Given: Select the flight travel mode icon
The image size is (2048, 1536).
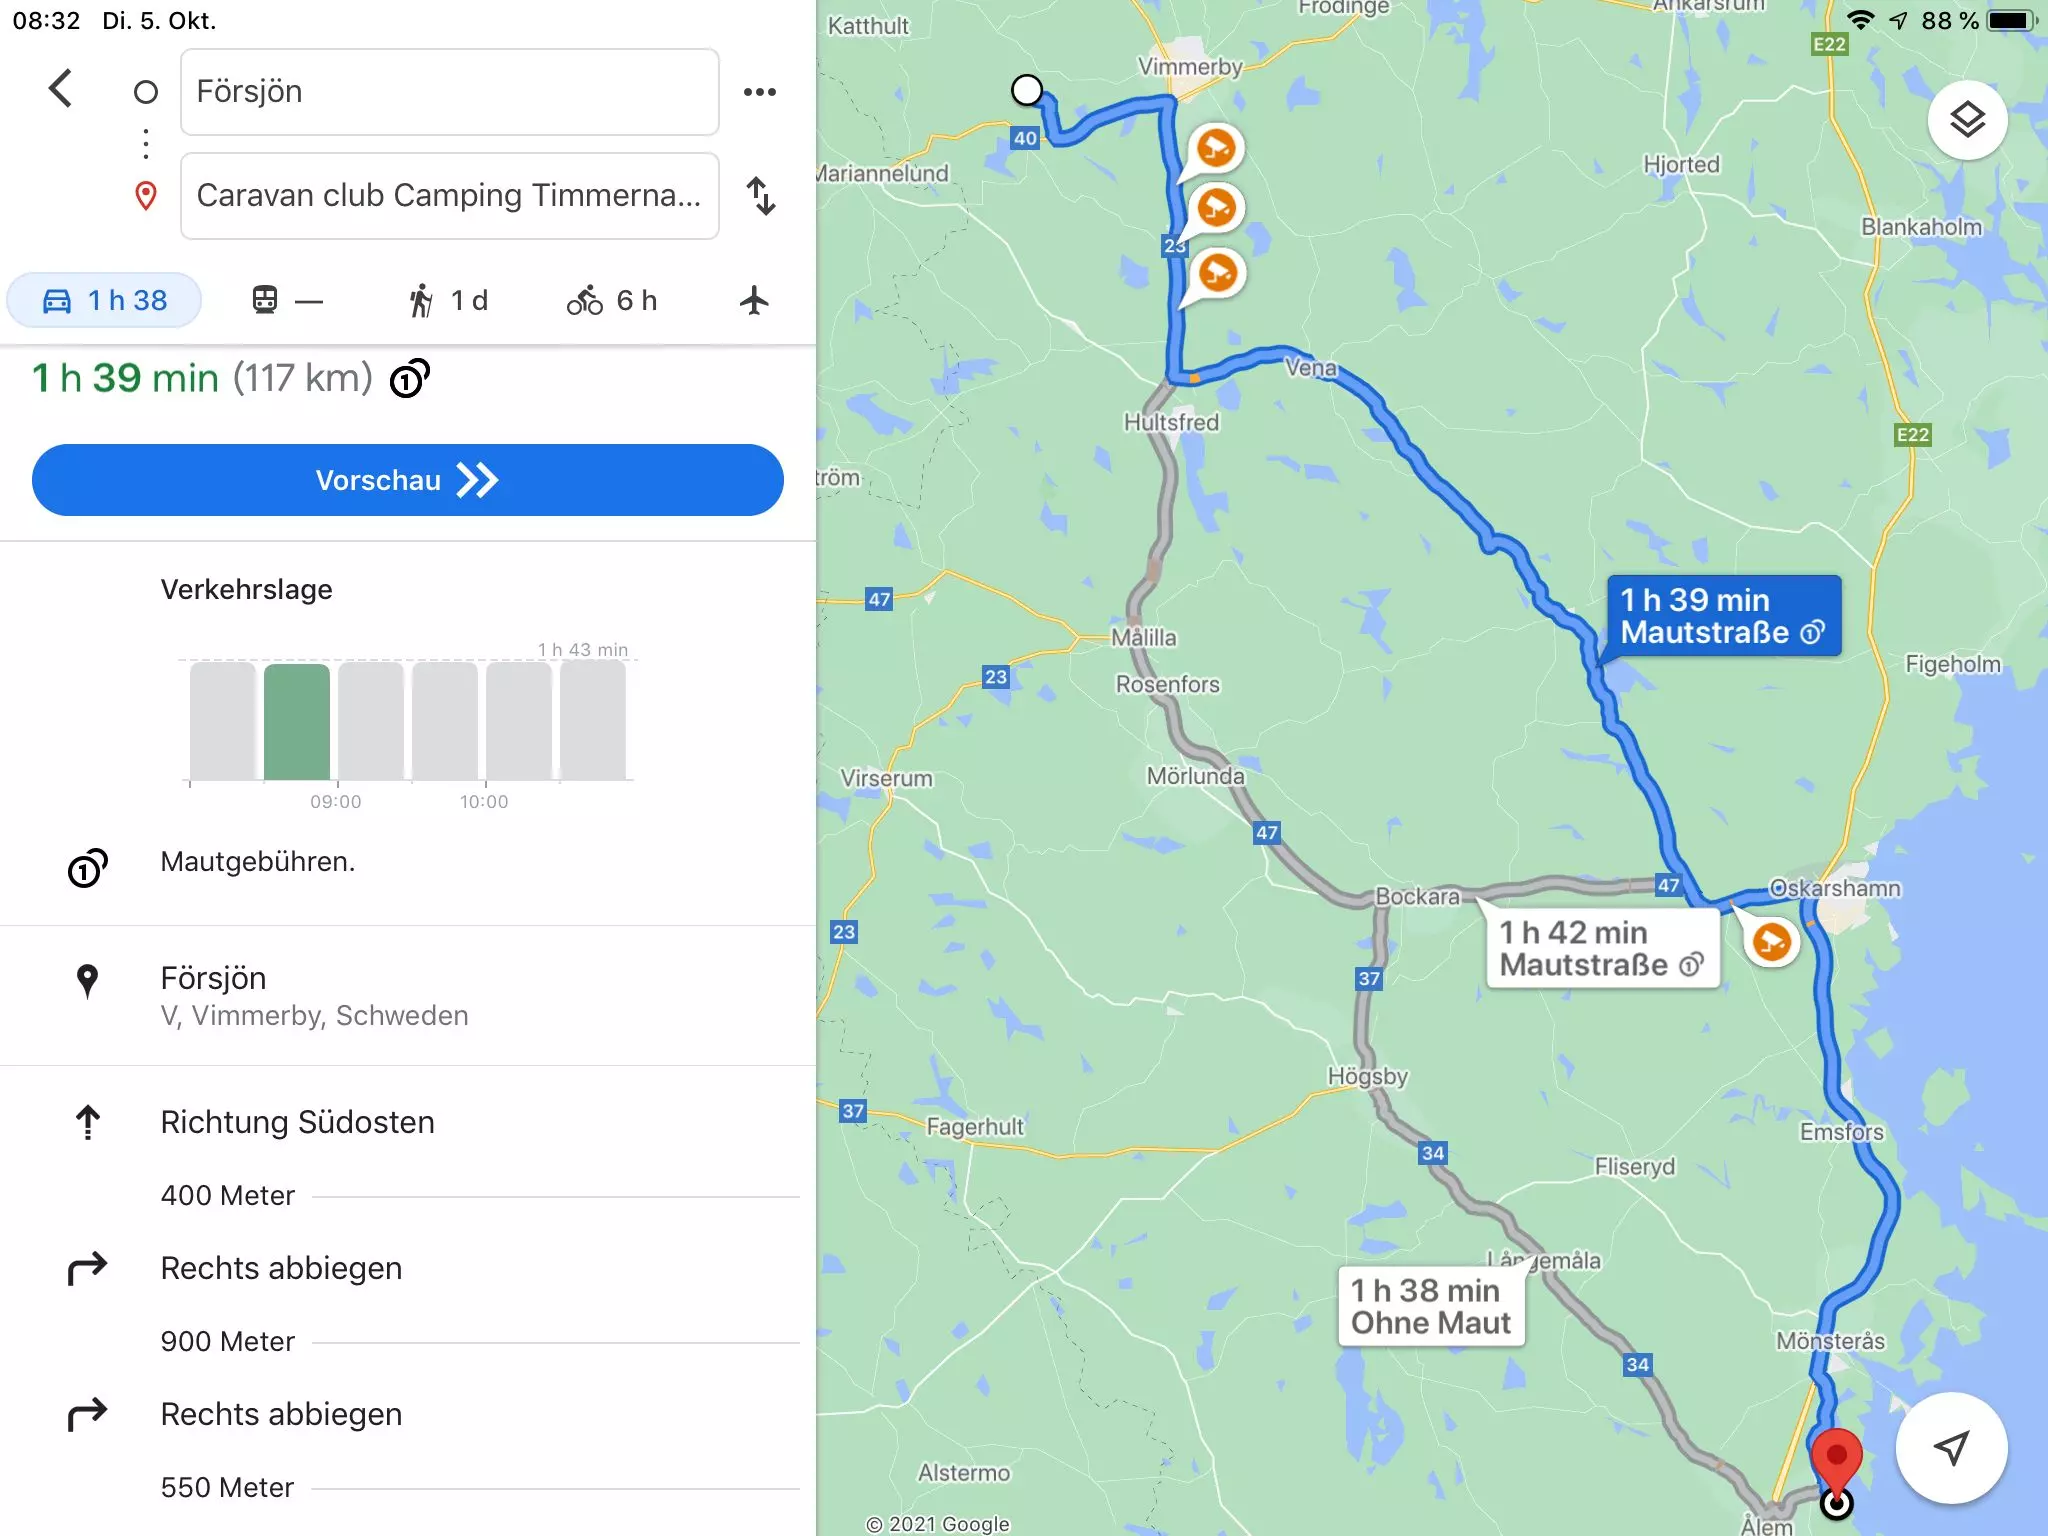Looking at the screenshot, I should (x=754, y=300).
